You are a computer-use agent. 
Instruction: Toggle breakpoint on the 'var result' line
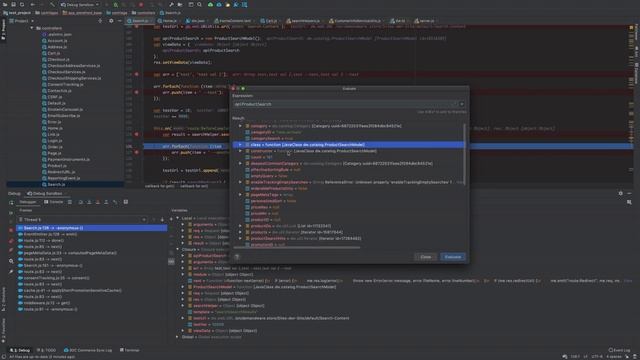tap(137, 134)
